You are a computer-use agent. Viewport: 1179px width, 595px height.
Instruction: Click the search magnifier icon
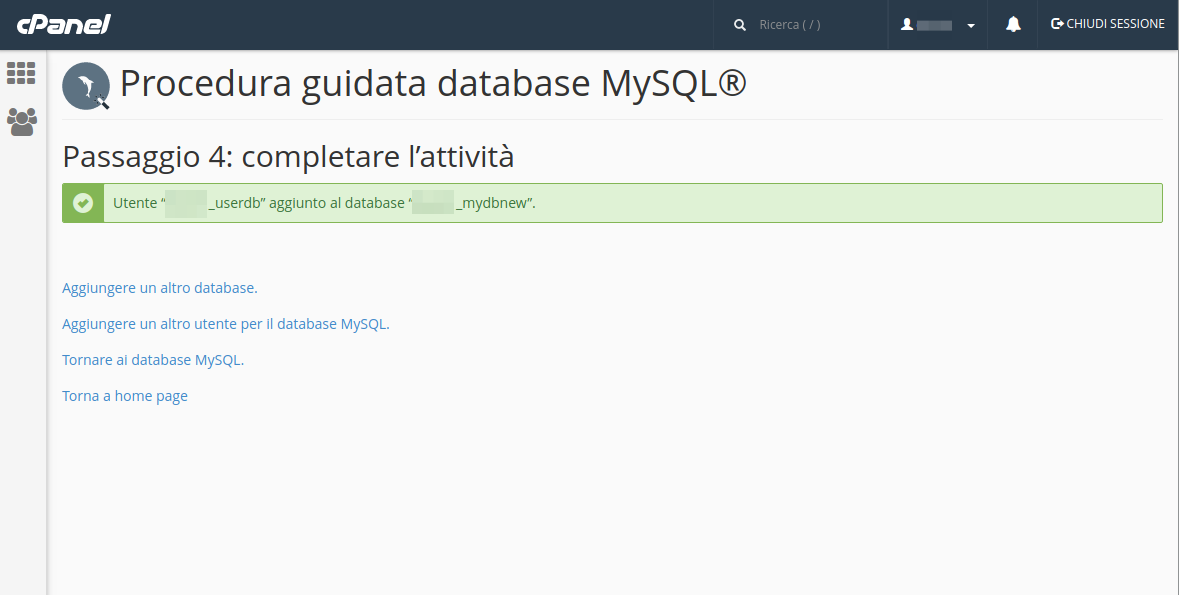pos(740,25)
